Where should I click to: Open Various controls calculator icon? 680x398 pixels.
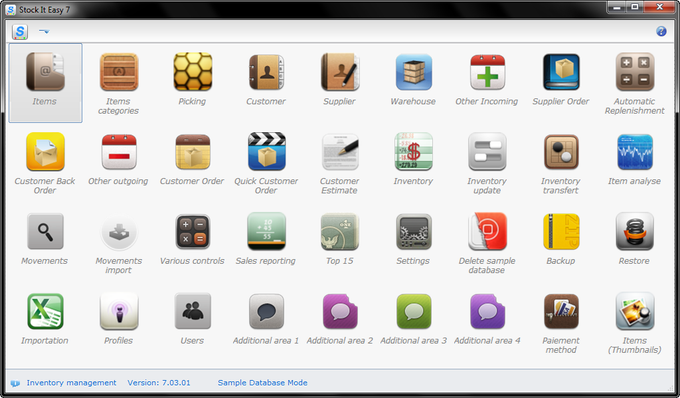pyautogui.click(x=193, y=232)
